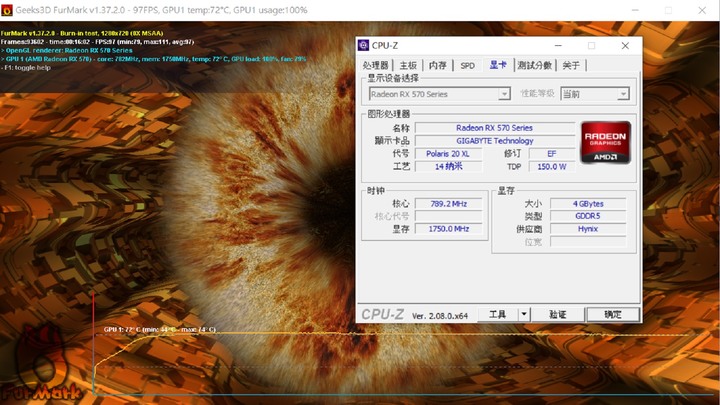
Task: Click the 修订 value EF
Action: 551,154
